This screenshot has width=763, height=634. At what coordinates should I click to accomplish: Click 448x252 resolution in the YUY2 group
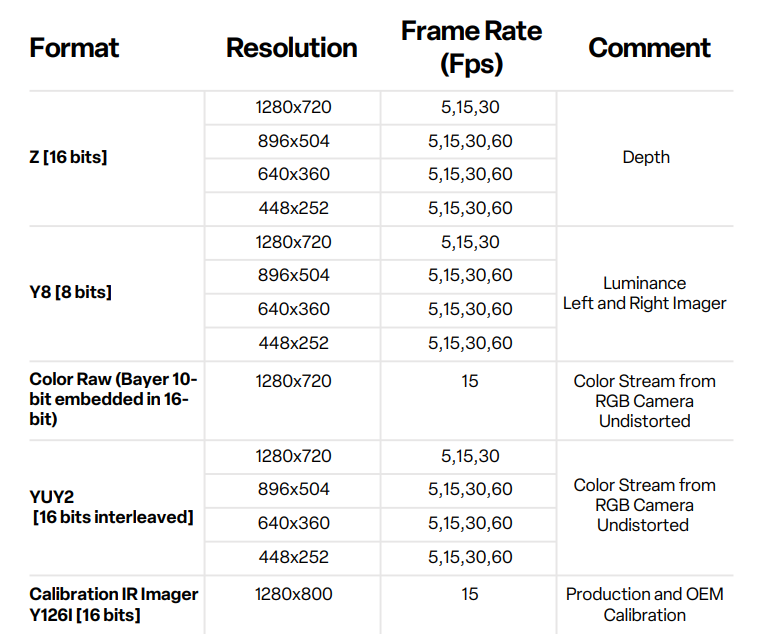[x=292, y=557]
